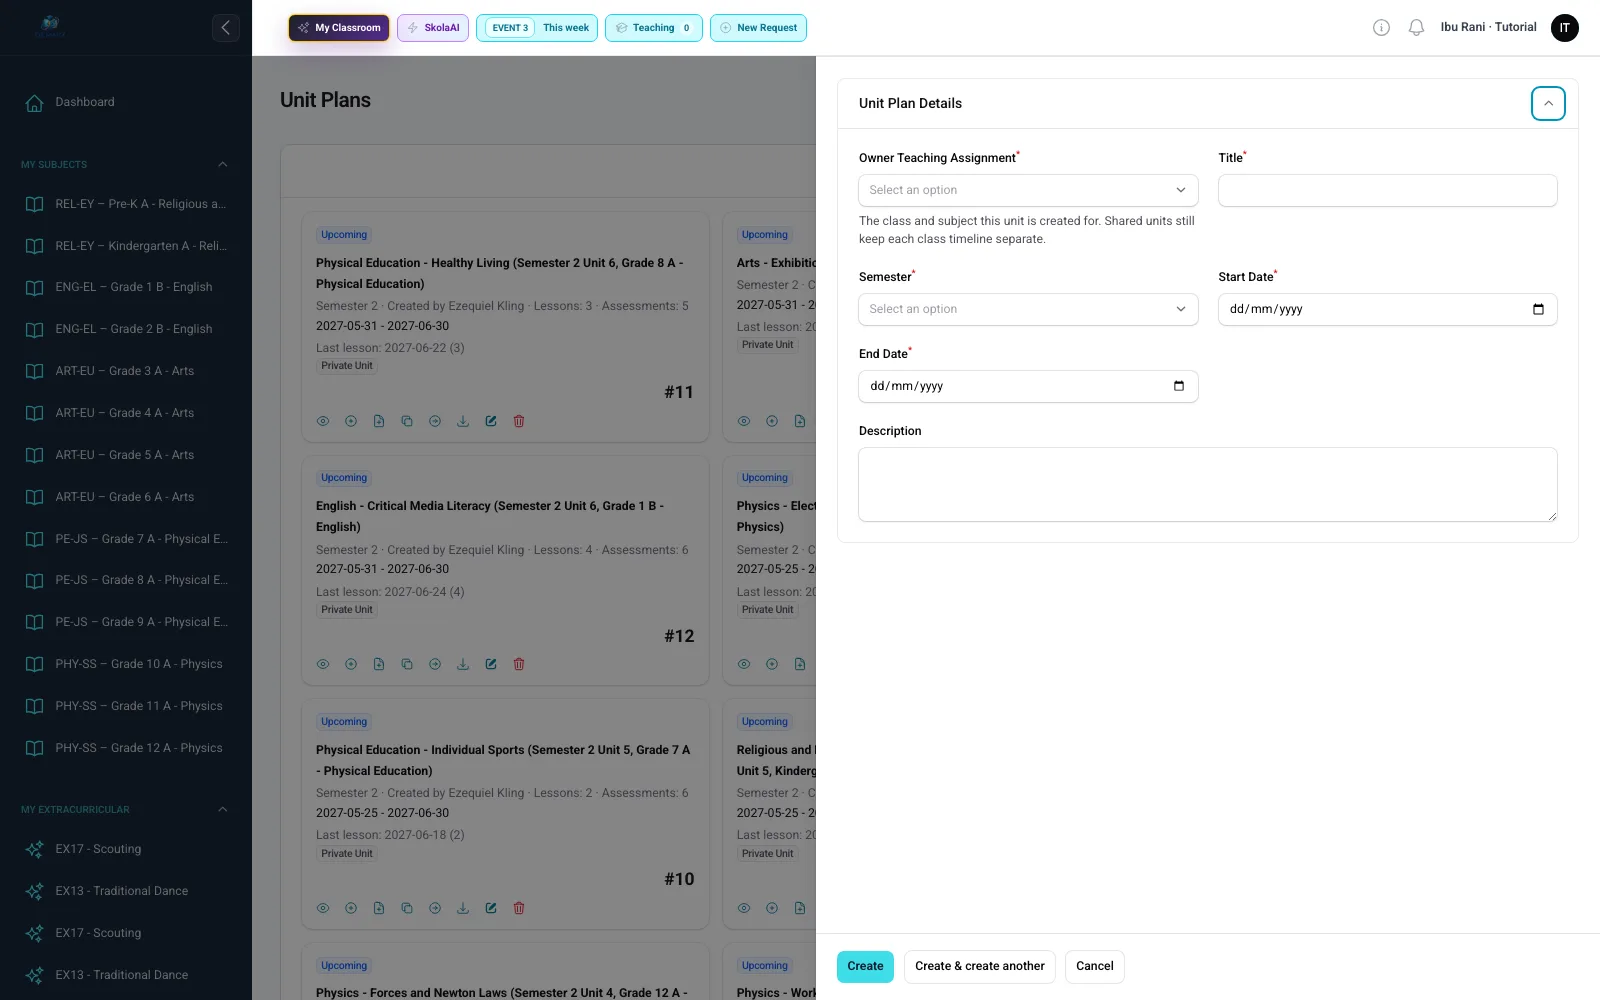
Task: Collapse the Unit Plan Details section
Action: pos(1548,103)
